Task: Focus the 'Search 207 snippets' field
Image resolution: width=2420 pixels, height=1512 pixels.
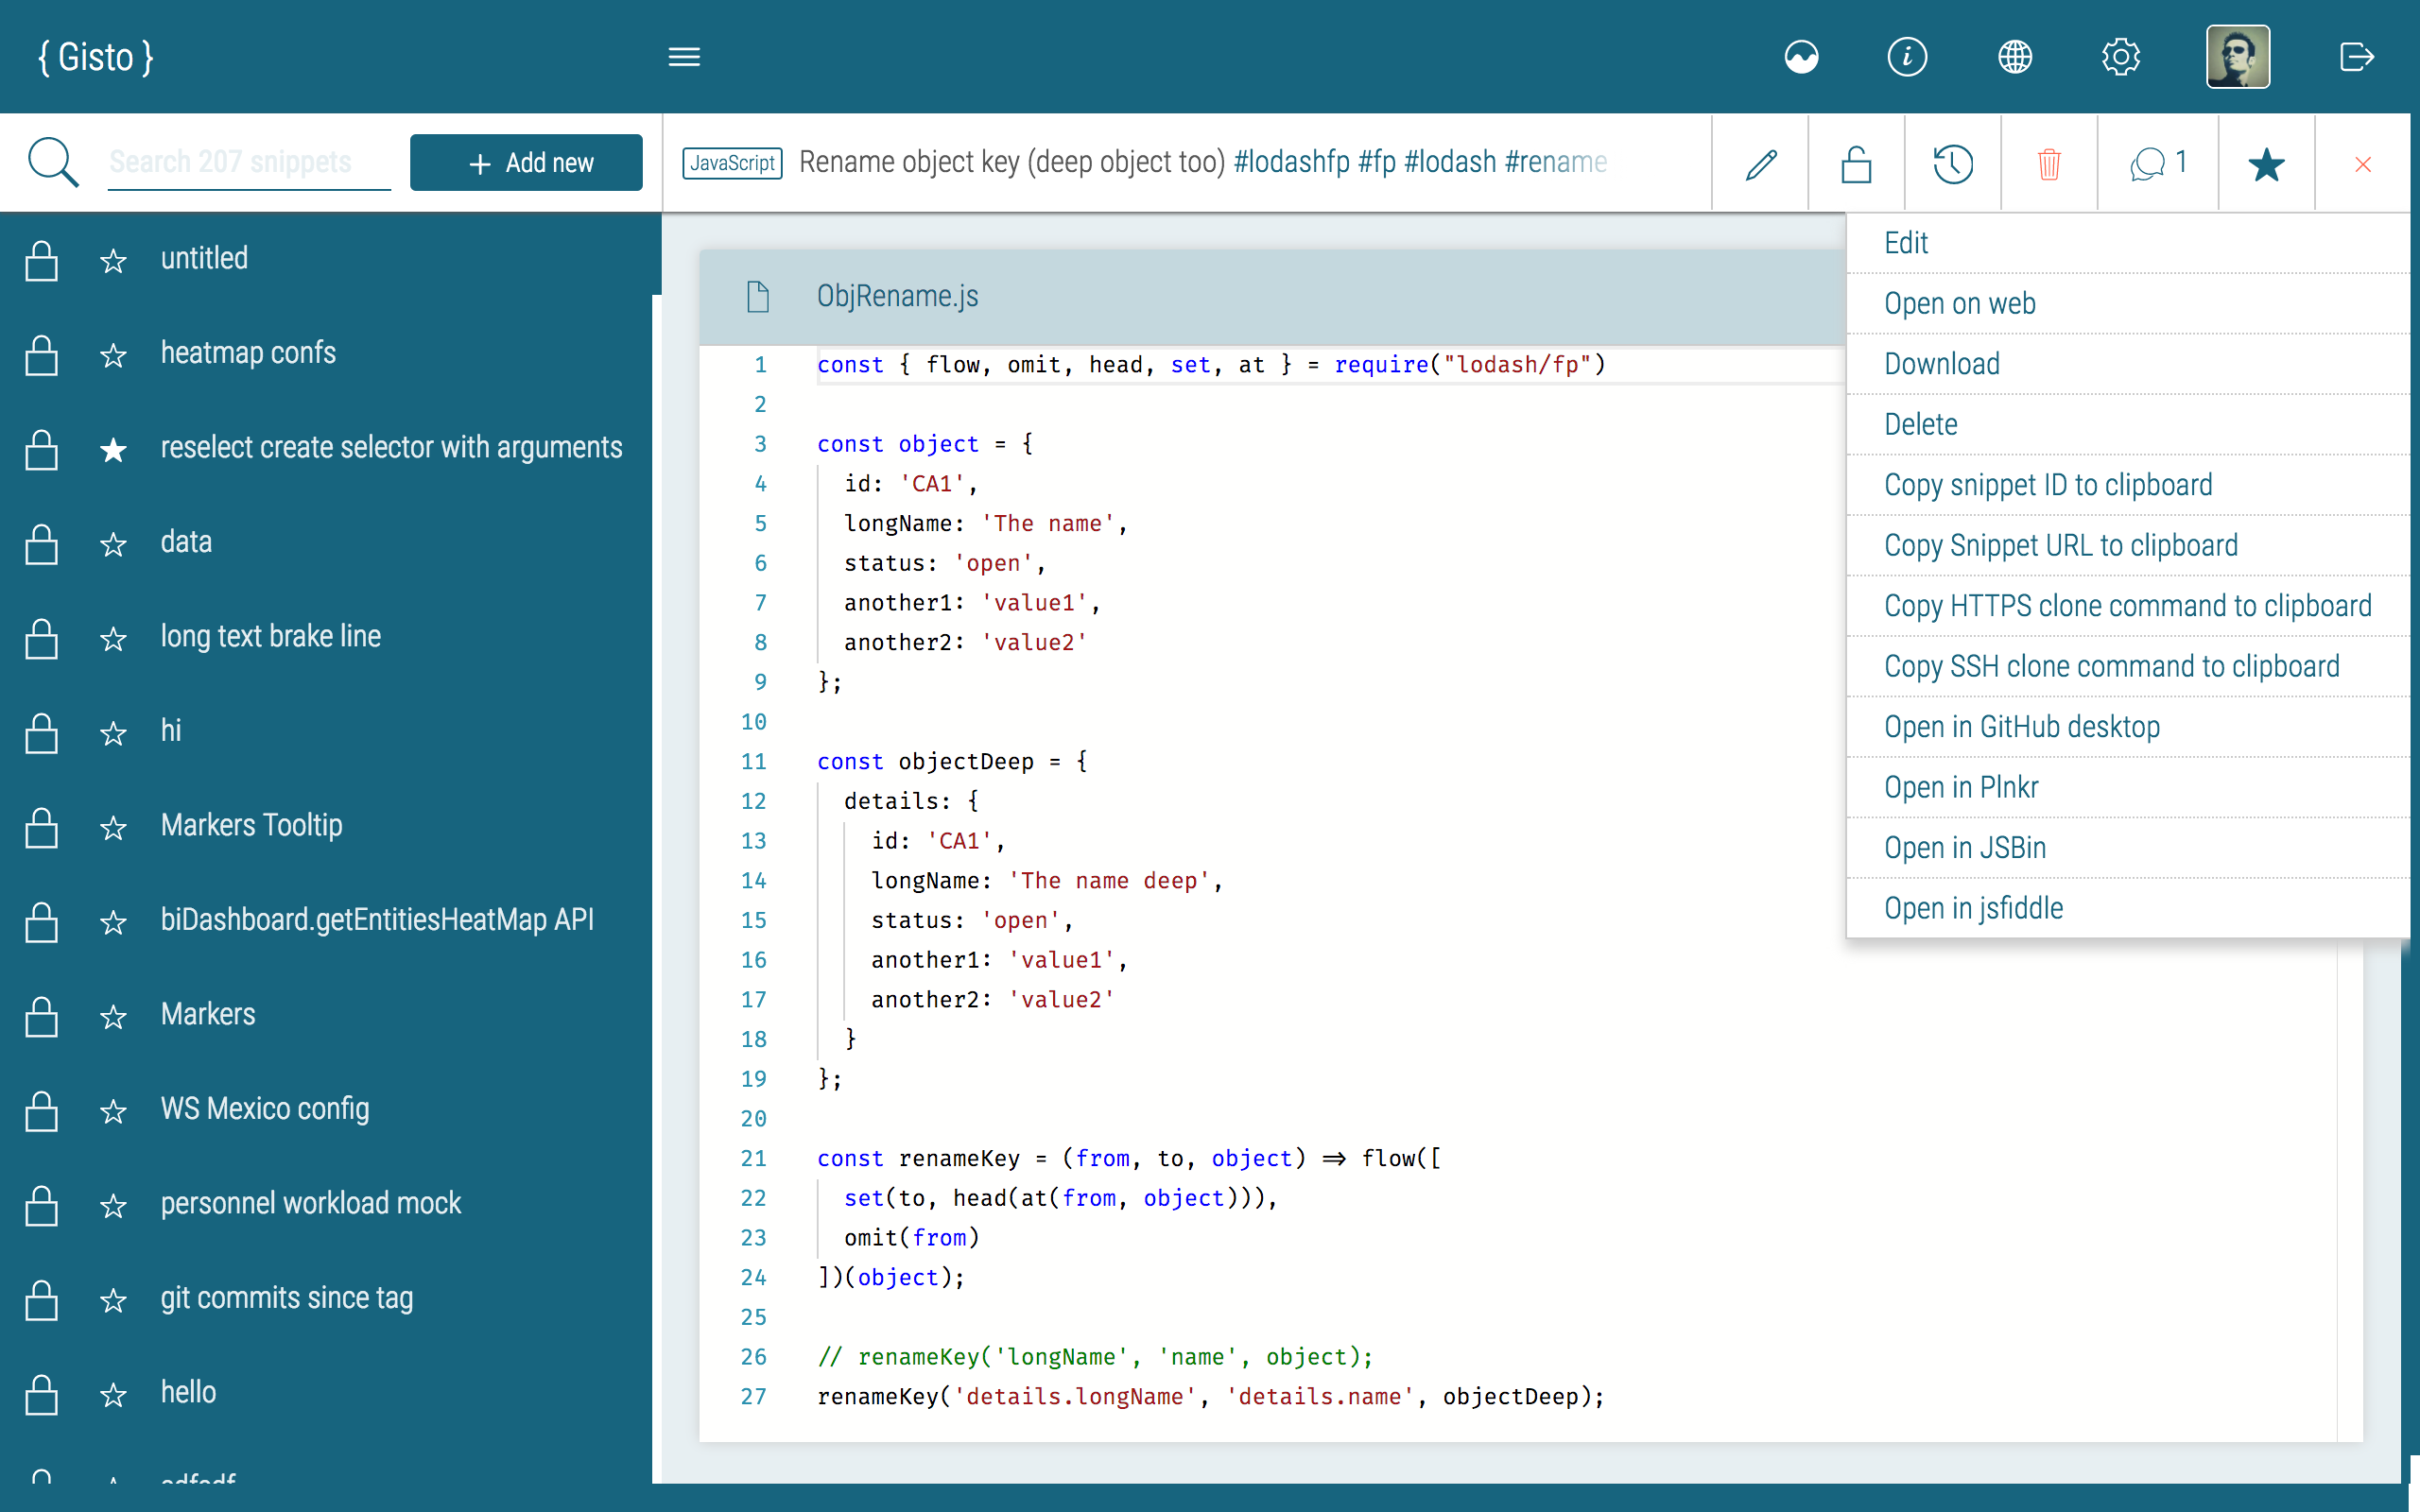Action: pyautogui.click(x=249, y=162)
